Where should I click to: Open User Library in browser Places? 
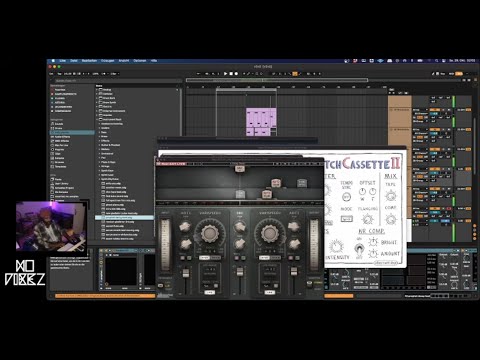(x=62, y=184)
